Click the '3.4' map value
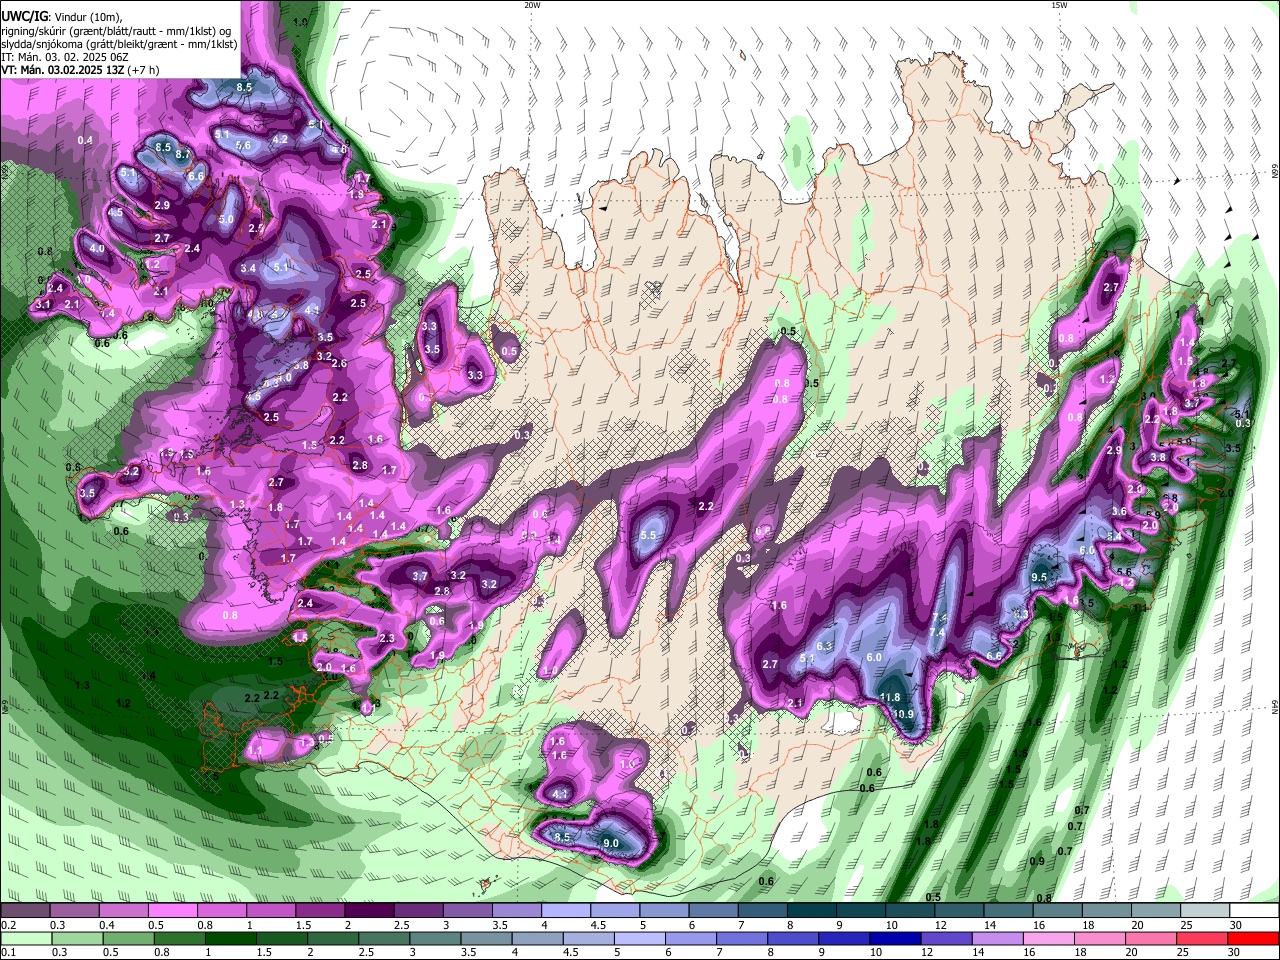Viewport: 1280px width, 960px height. click(x=249, y=268)
